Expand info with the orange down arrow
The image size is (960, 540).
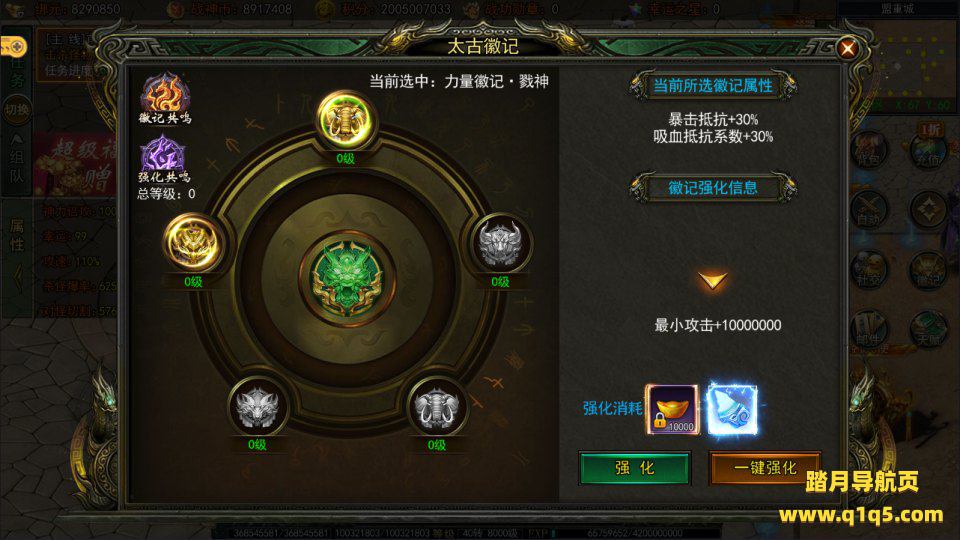click(713, 281)
